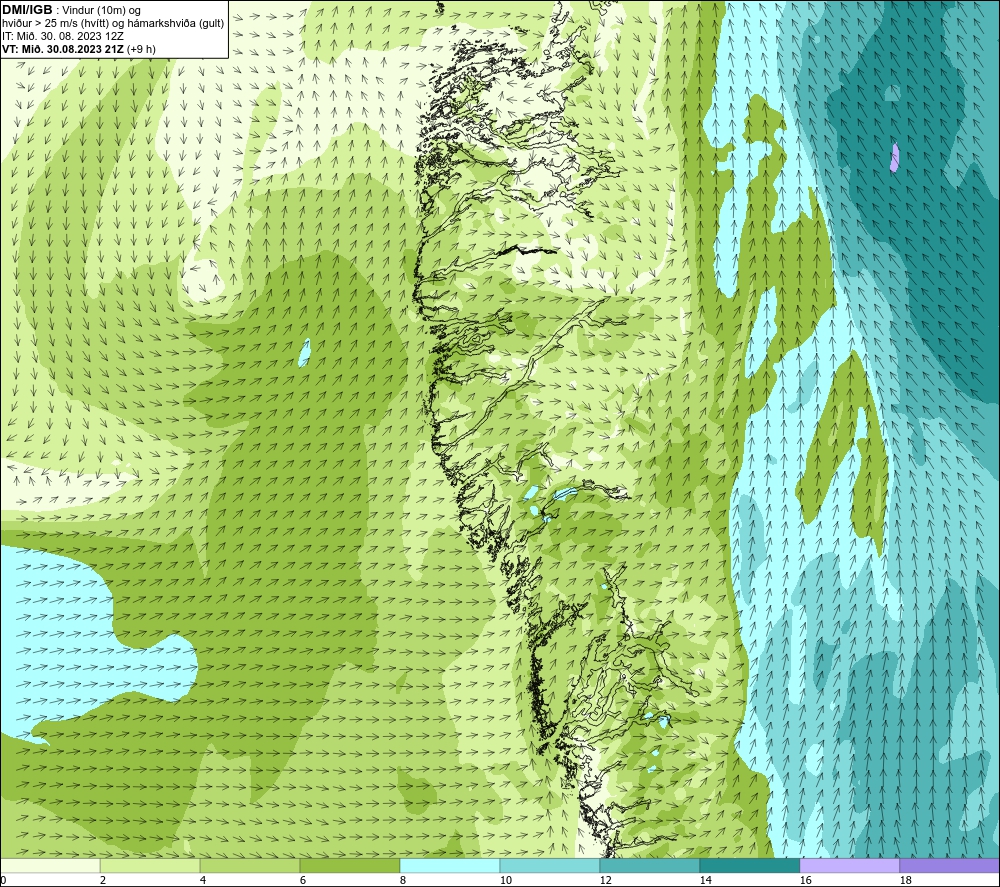The height and width of the screenshot is (887, 1000).
Task: Click the legend scale label "12"
Action: click(x=605, y=881)
